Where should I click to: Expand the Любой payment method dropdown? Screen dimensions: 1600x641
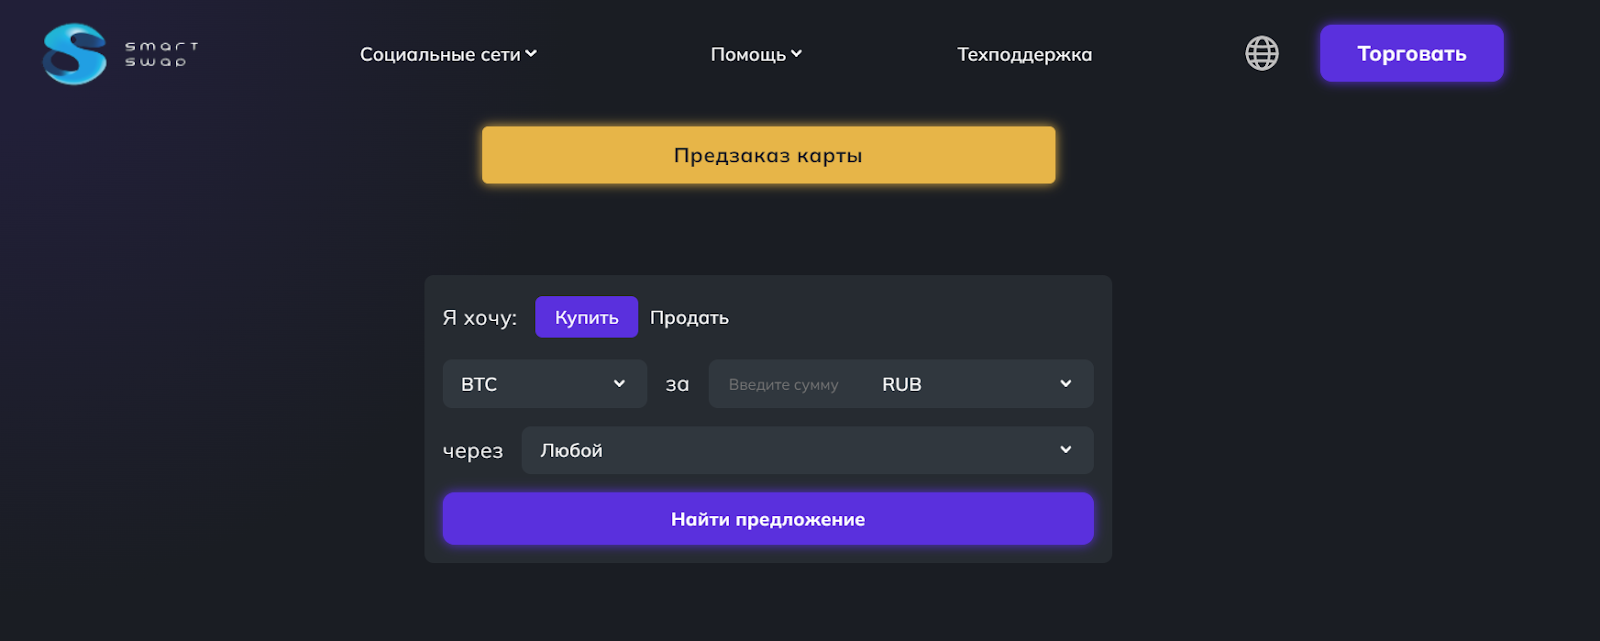click(807, 450)
